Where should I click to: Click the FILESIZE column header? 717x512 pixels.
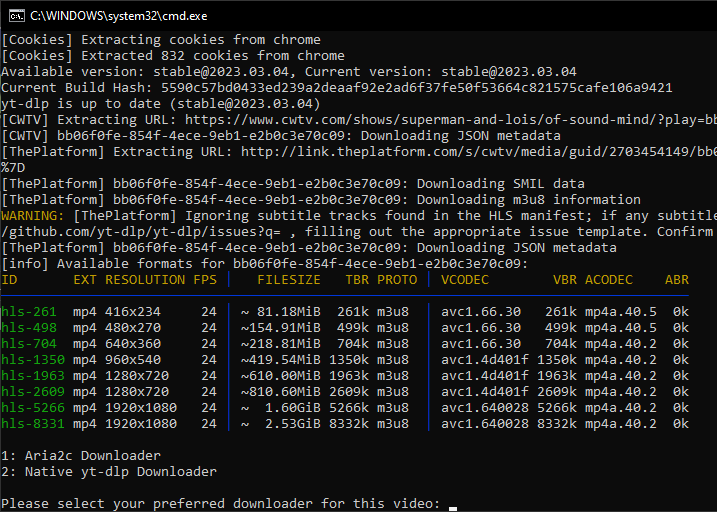289,280
